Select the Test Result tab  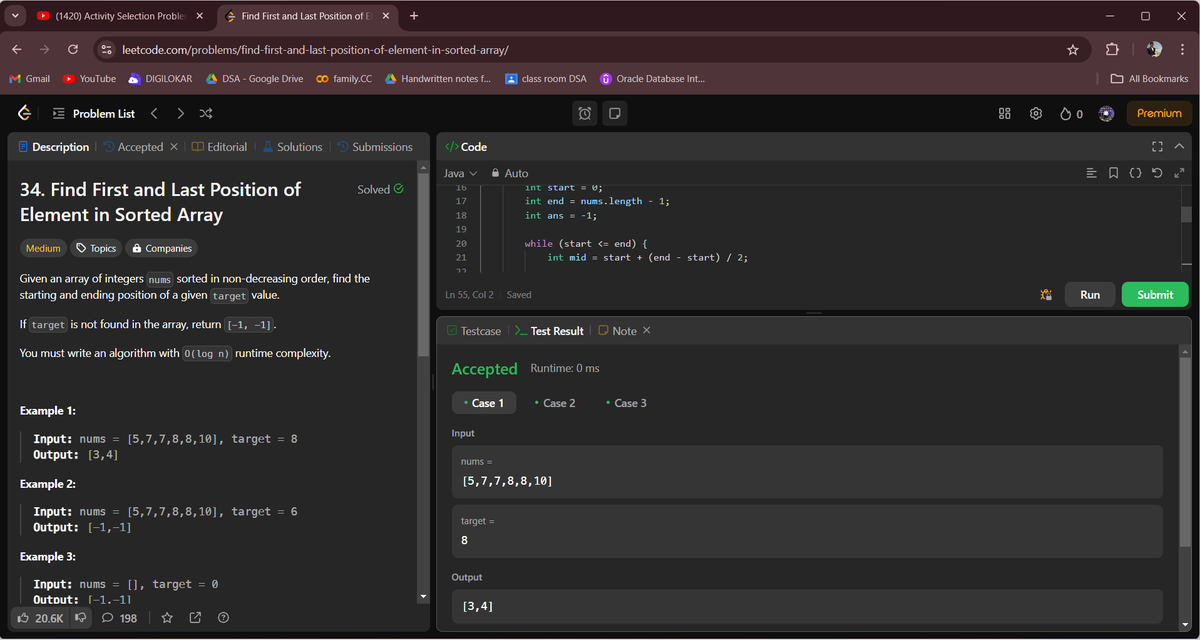click(x=549, y=331)
